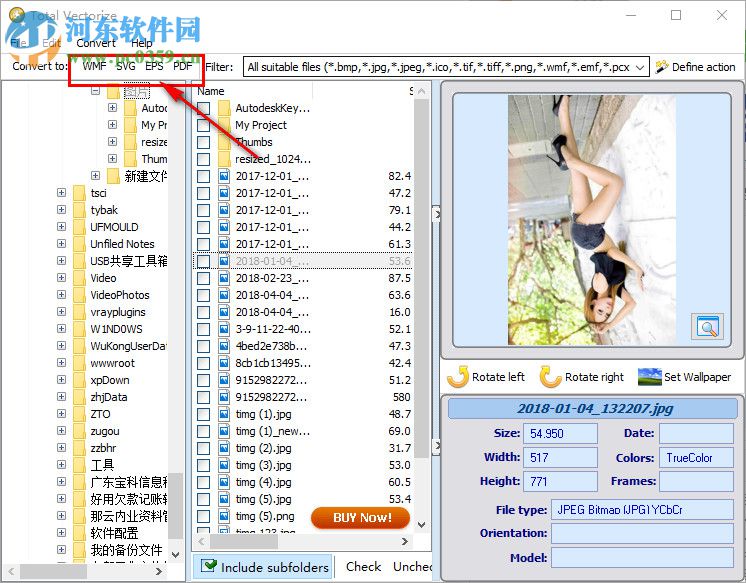Click the Name column header
The width and height of the screenshot is (746, 583).
coord(211,91)
